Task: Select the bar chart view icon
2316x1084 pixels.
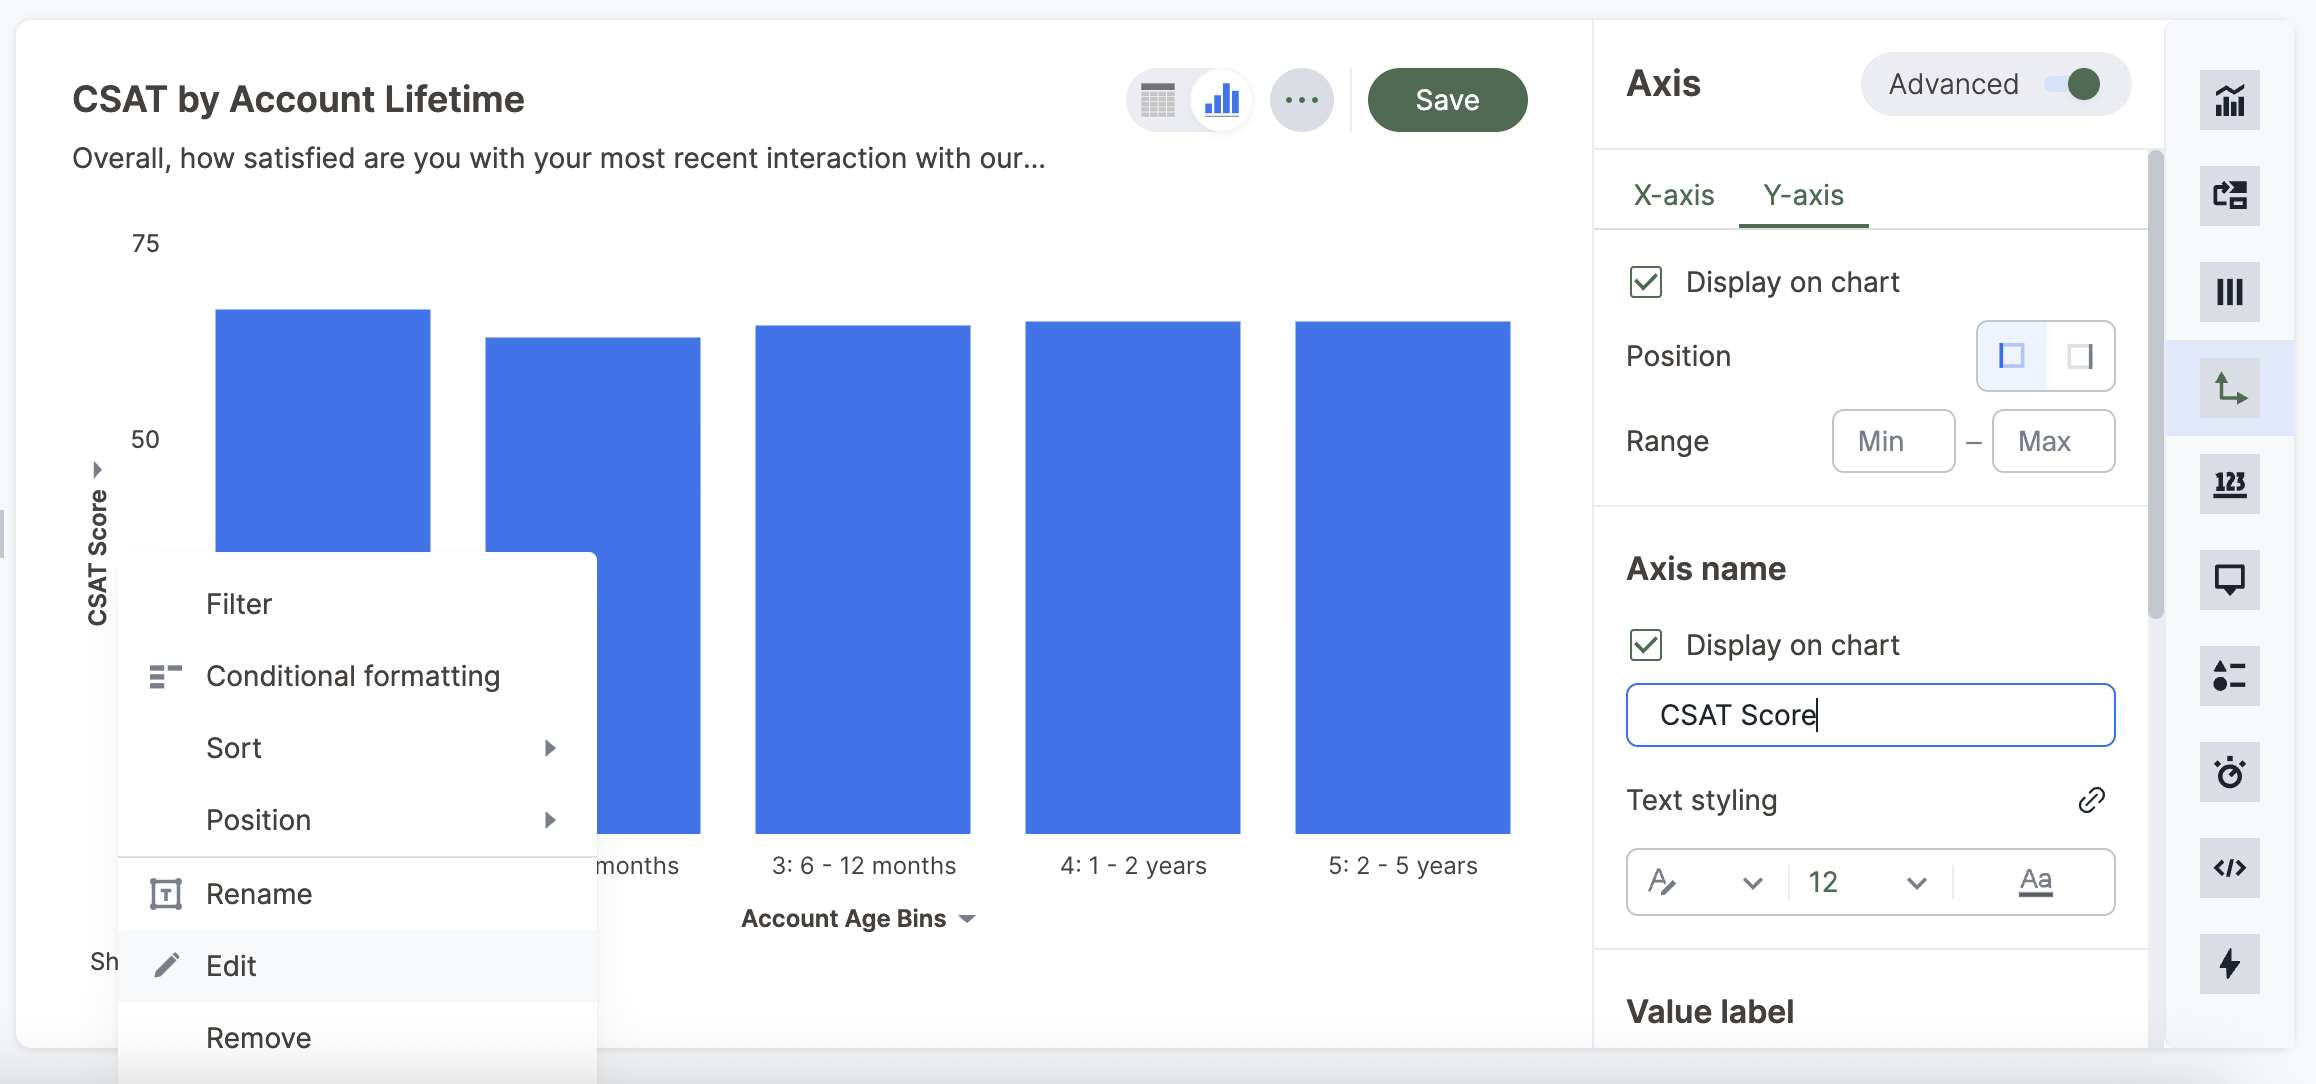Action: pos(1222,100)
